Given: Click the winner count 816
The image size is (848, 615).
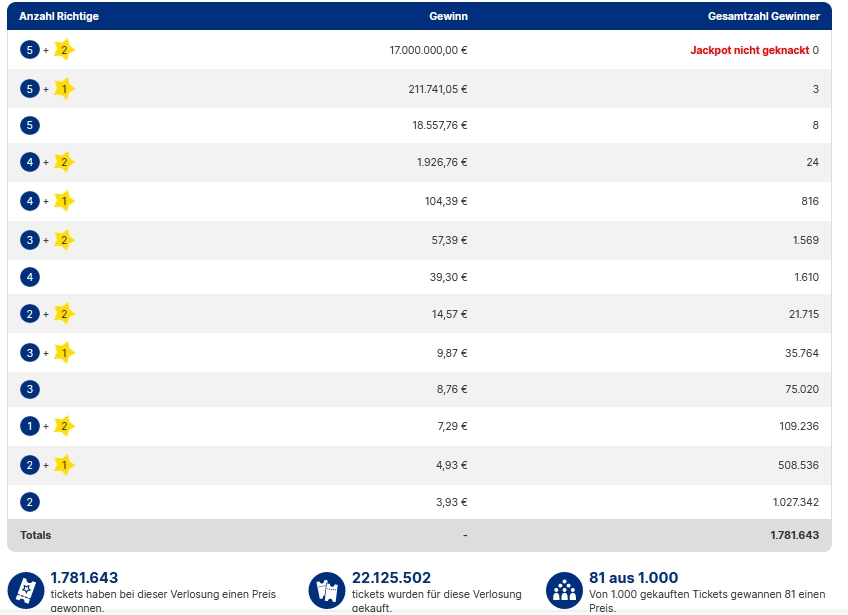Looking at the screenshot, I should click(810, 201).
